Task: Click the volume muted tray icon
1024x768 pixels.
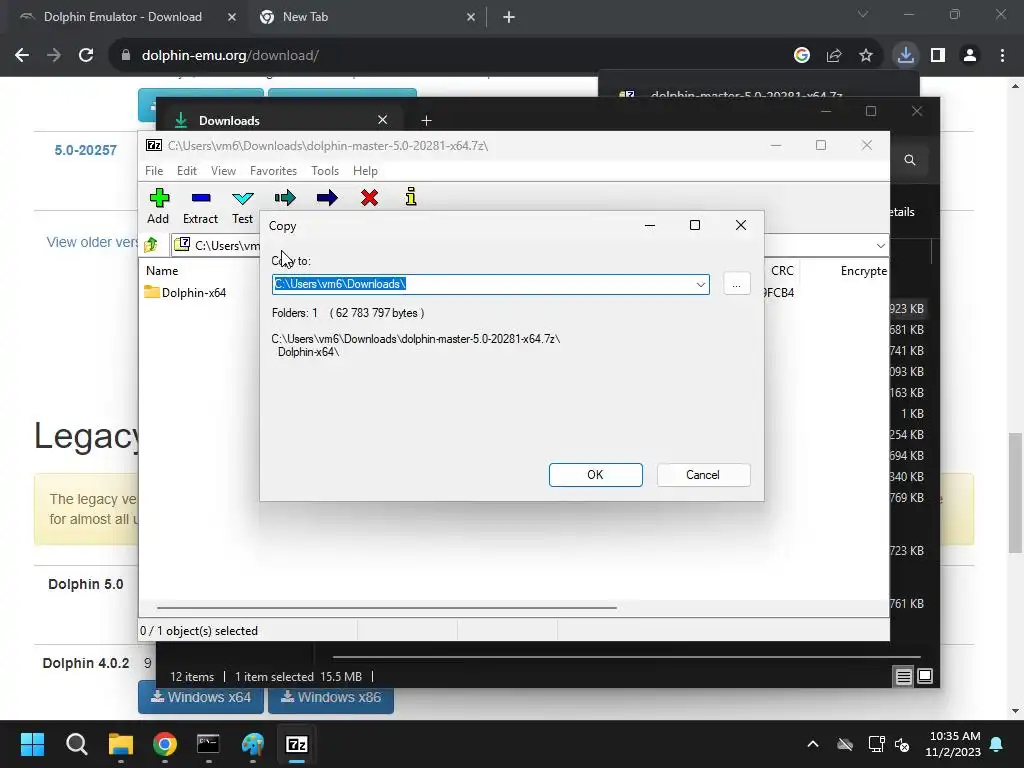Action: click(903, 744)
